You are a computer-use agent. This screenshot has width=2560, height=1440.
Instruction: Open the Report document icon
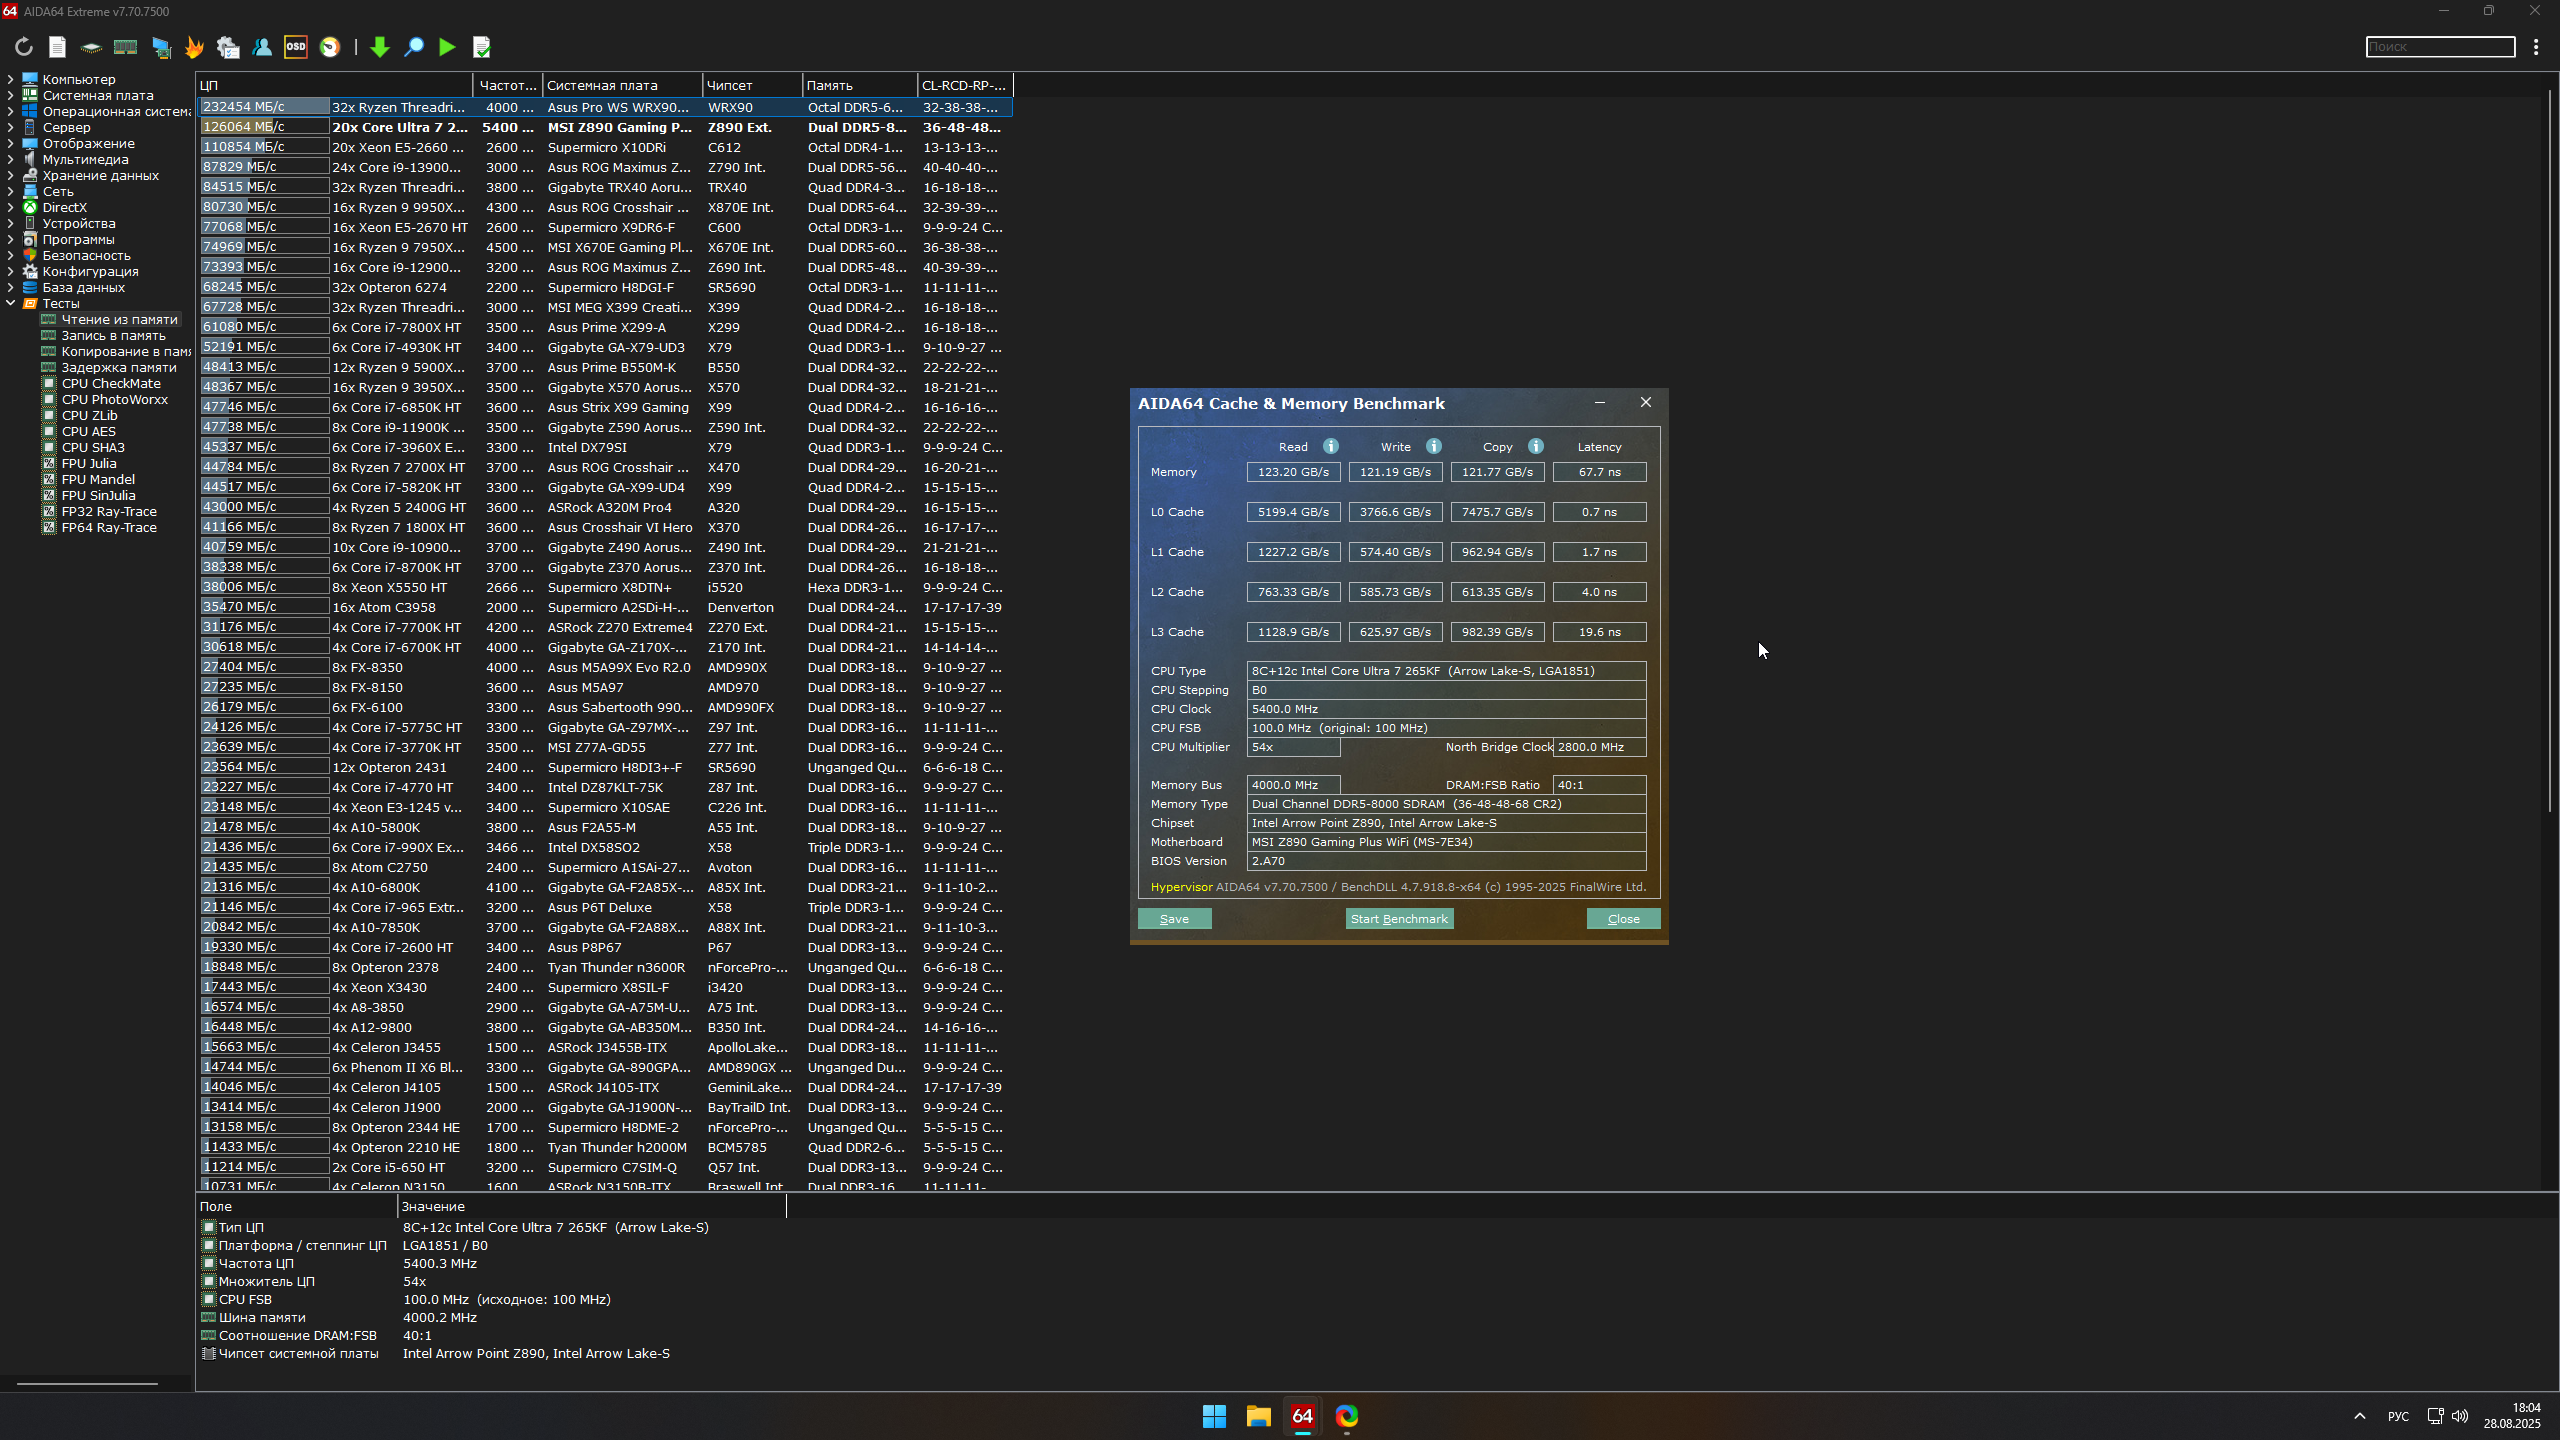tap(57, 47)
